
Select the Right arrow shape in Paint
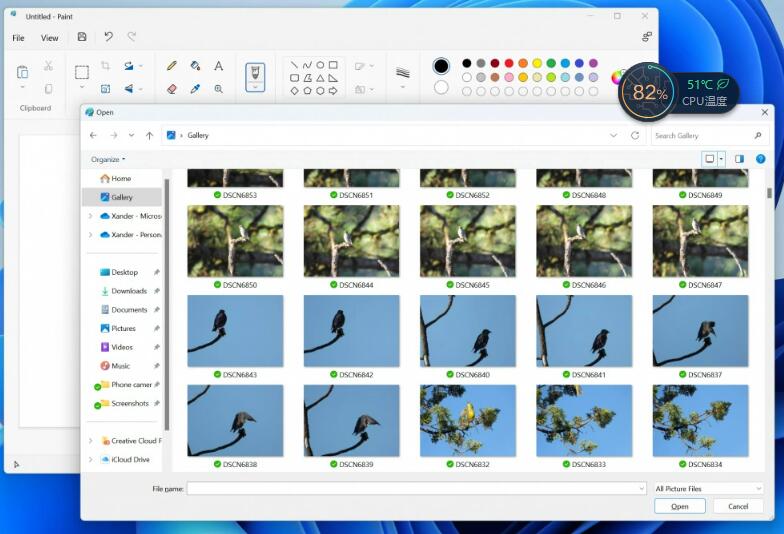click(333, 91)
